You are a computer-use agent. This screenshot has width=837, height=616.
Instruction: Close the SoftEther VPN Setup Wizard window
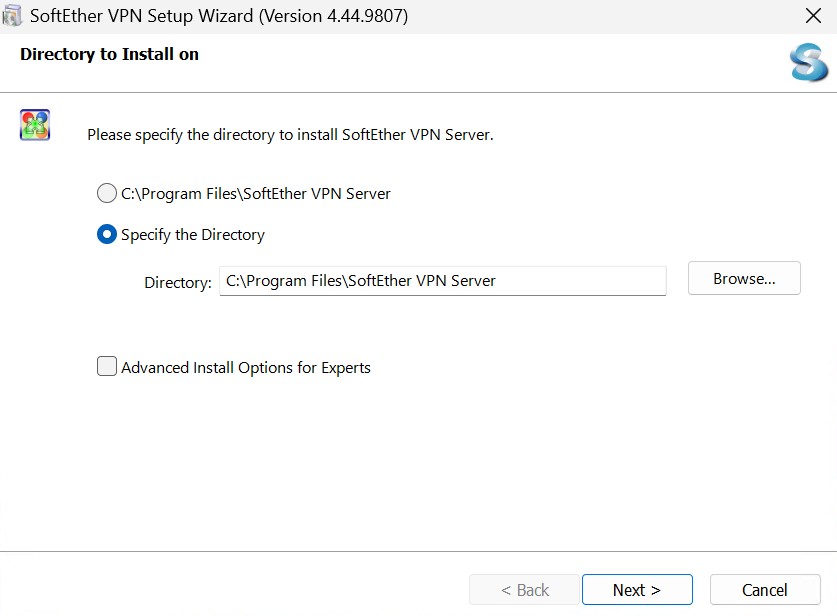click(x=813, y=16)
